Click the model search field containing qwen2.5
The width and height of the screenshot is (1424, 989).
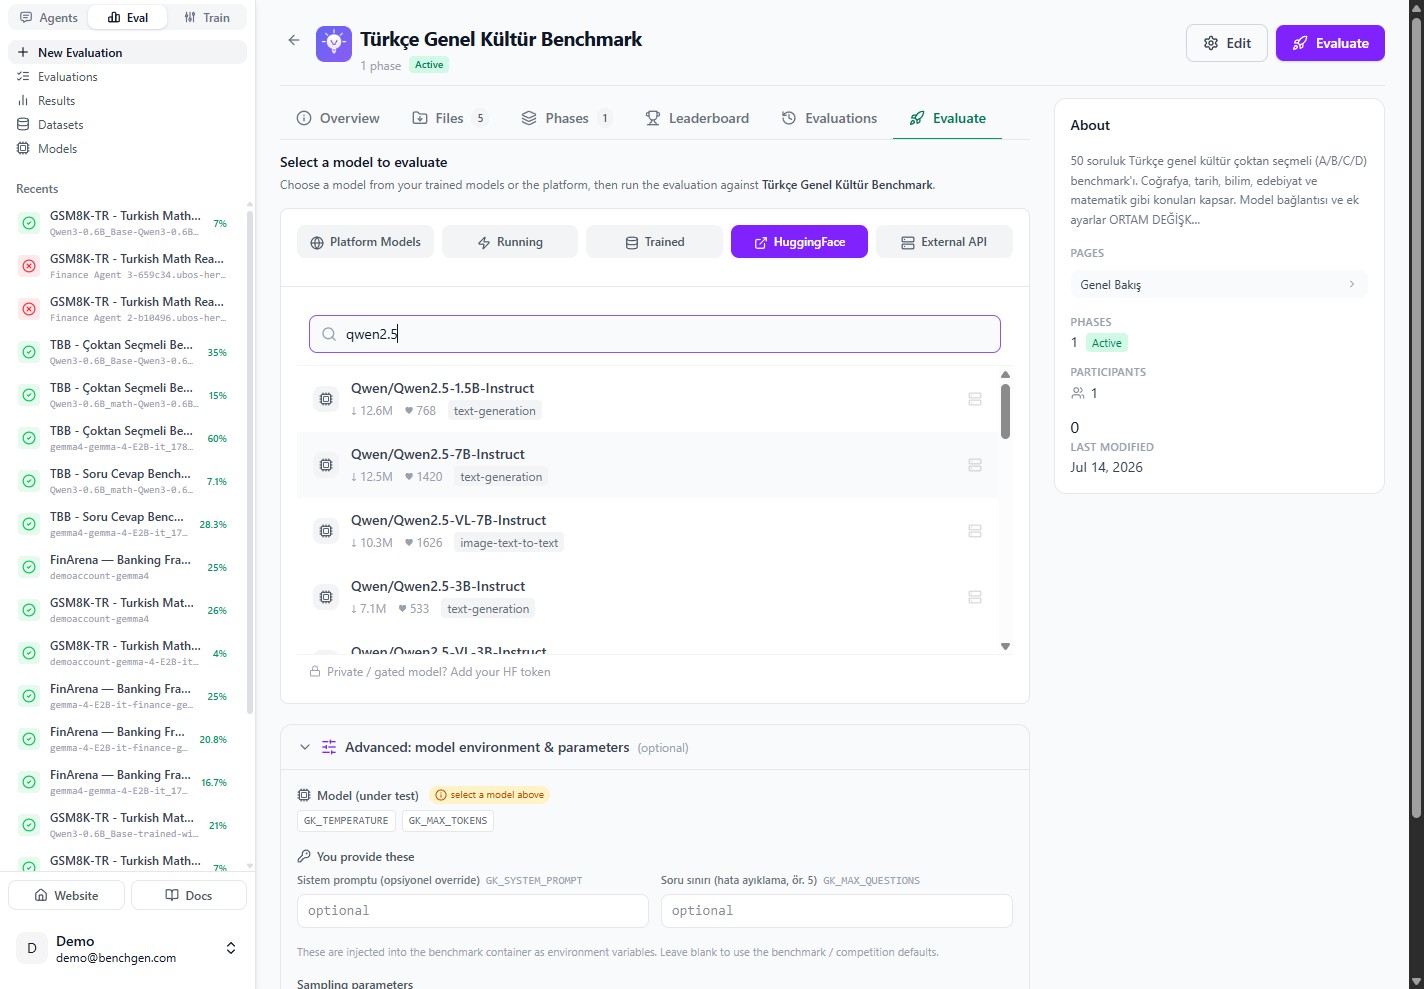655,334
